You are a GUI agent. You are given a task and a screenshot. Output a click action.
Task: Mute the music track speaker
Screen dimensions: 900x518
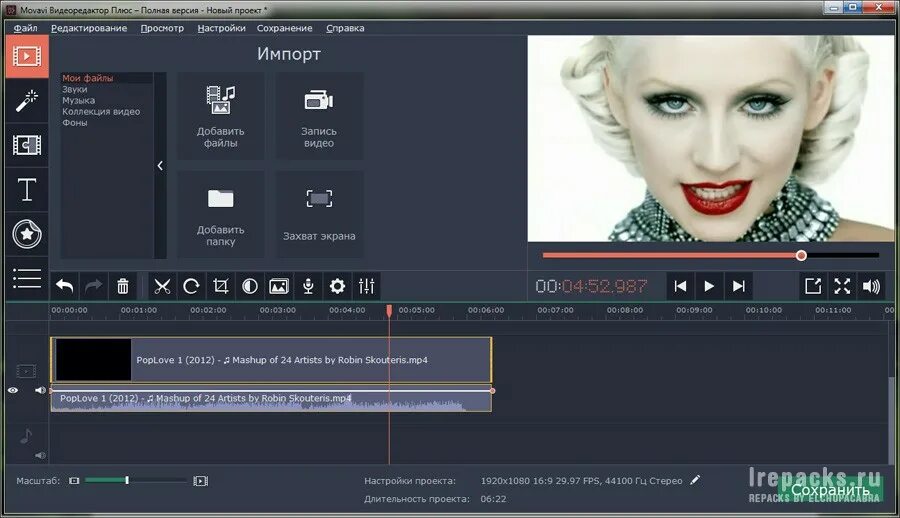point(40,455)
